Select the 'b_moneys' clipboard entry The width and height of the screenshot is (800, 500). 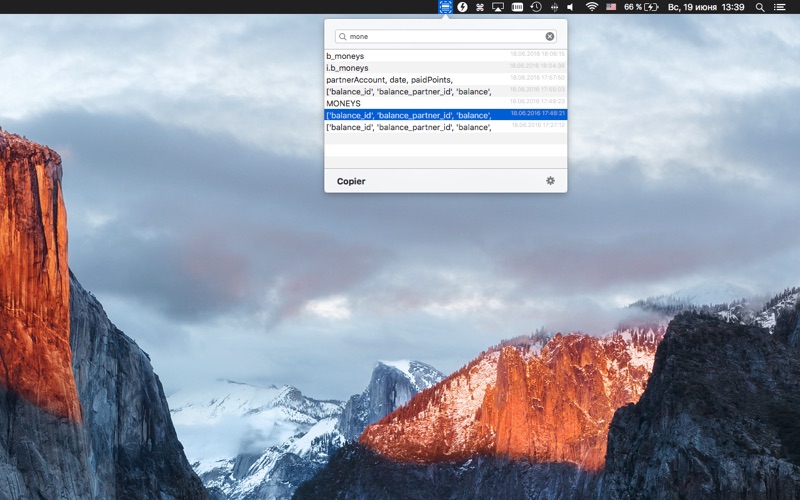445,56
